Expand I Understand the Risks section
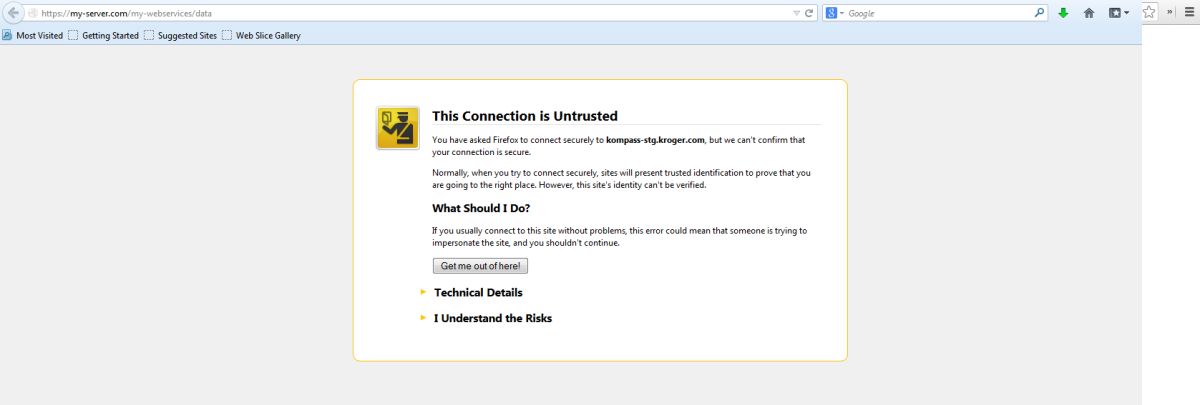This screenshot has height=405, width=1200. click(x=486, y=318)
